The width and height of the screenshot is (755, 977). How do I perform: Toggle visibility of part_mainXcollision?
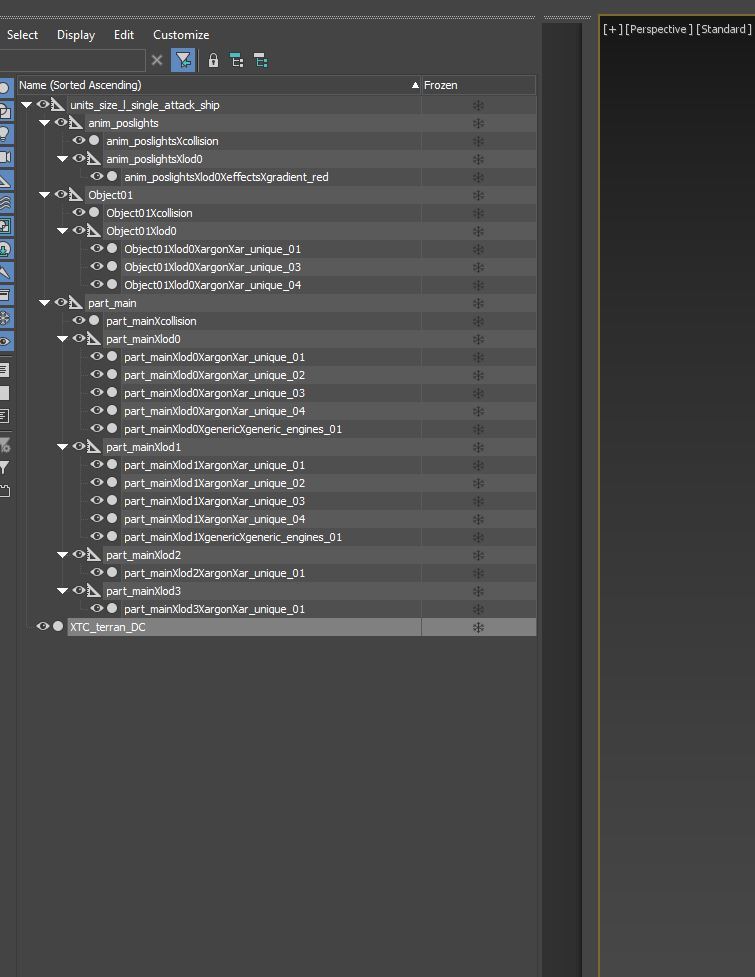click(x=79, y=321)
